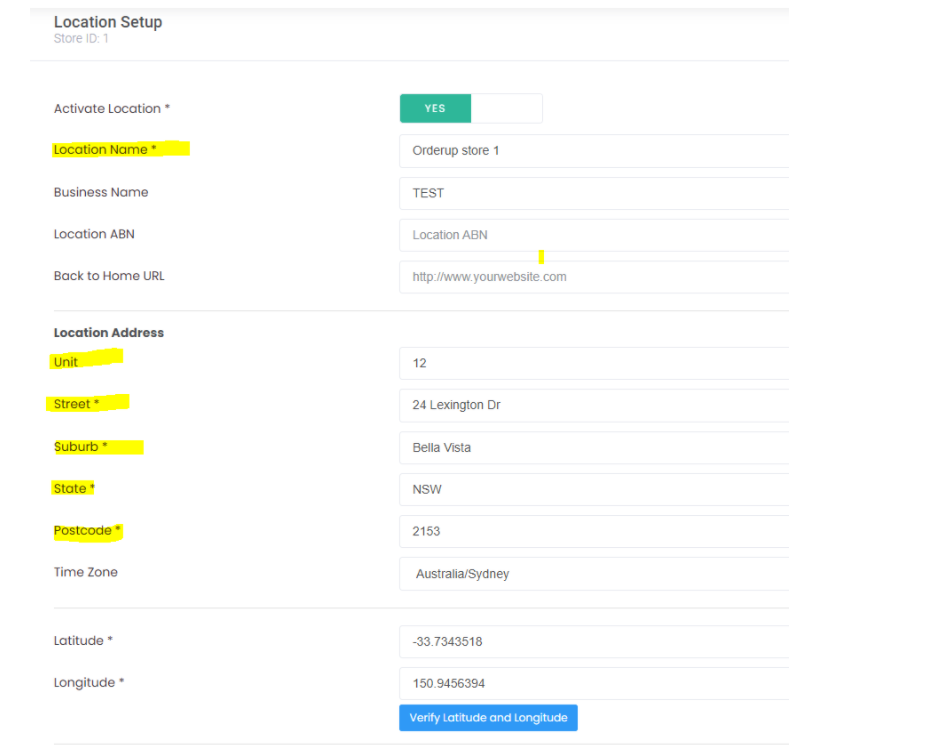950x748 pixels.
Task: Click the Latitude input field
Action: pyautogui.click(x=593, y=642)
